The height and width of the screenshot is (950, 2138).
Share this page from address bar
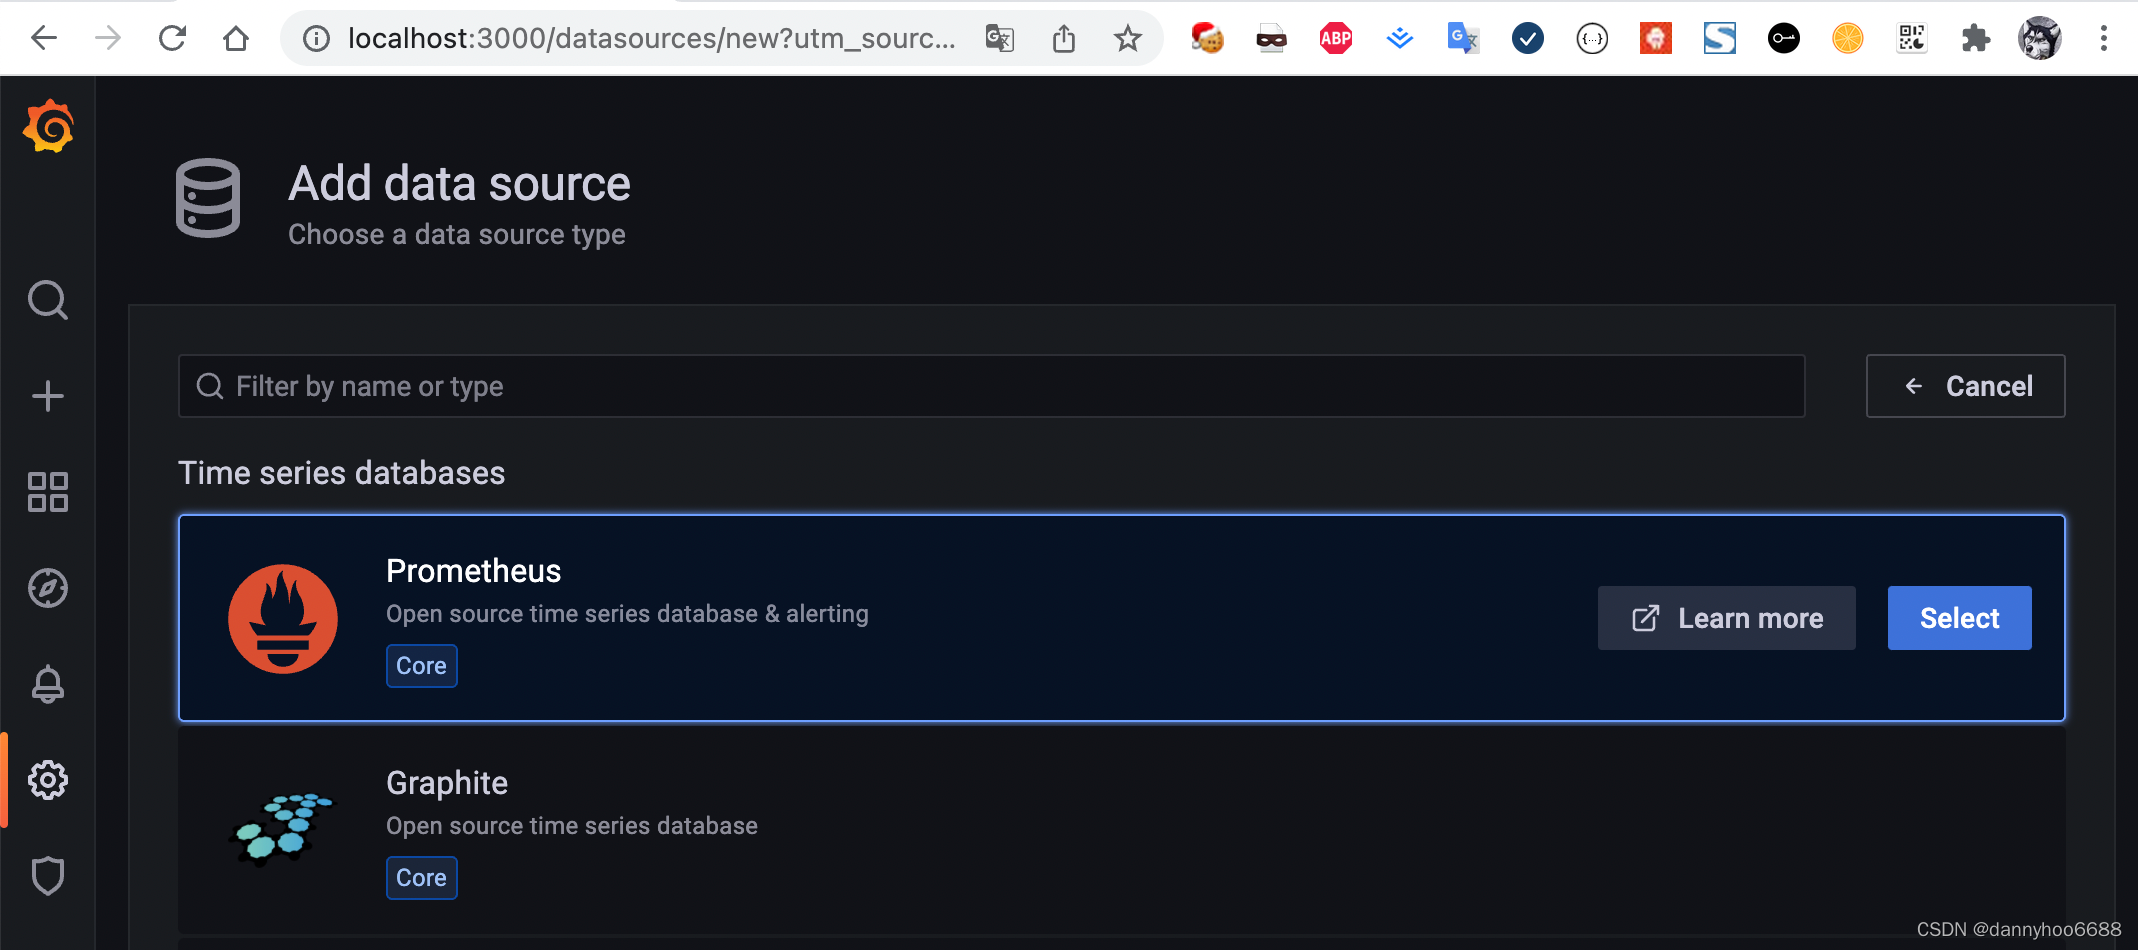click(x=1064, y=38)
